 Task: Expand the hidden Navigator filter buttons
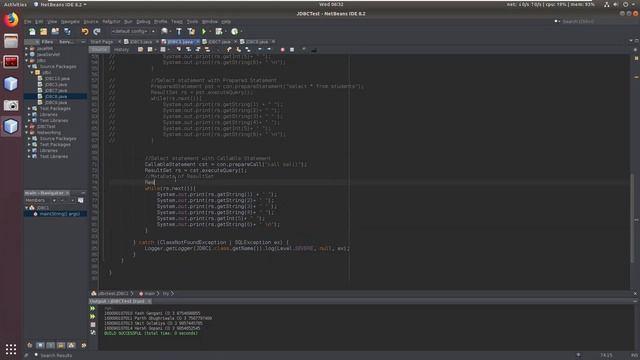point(84,345)
